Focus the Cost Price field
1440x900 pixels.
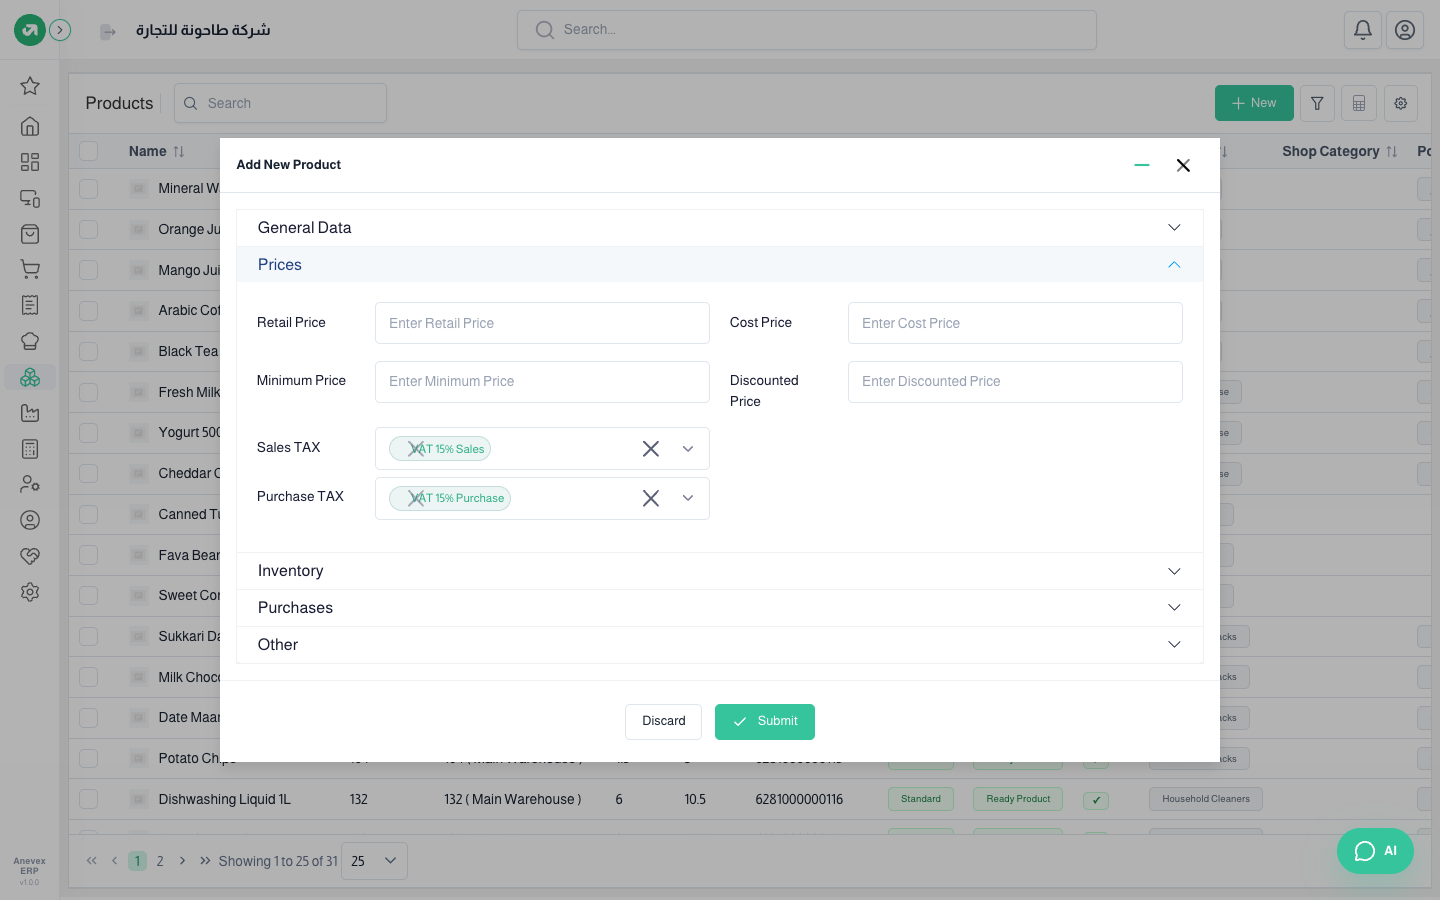pos(1015,323)
